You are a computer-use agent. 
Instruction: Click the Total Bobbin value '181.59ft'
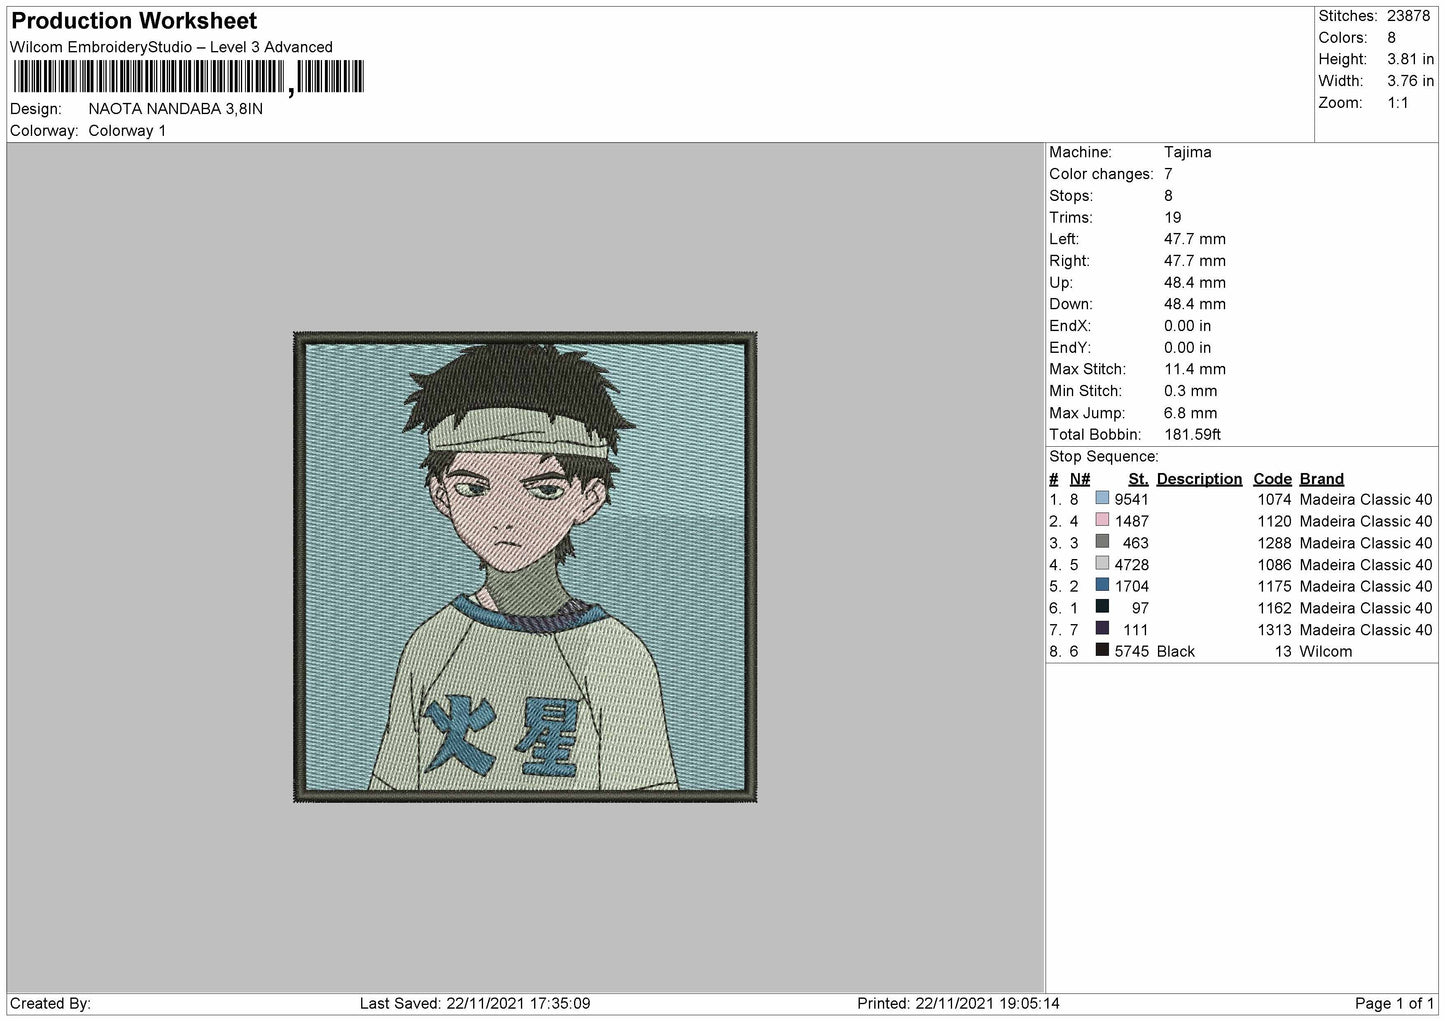[x=1193, y=436]
